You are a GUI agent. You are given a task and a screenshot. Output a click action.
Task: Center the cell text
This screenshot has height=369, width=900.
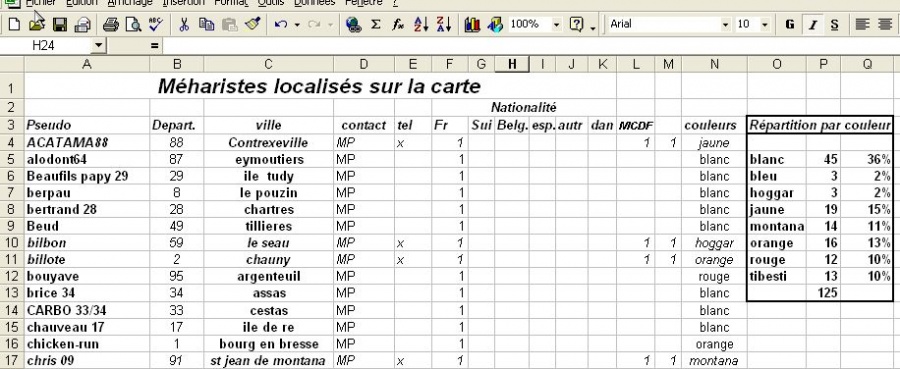tap(885, 25)
